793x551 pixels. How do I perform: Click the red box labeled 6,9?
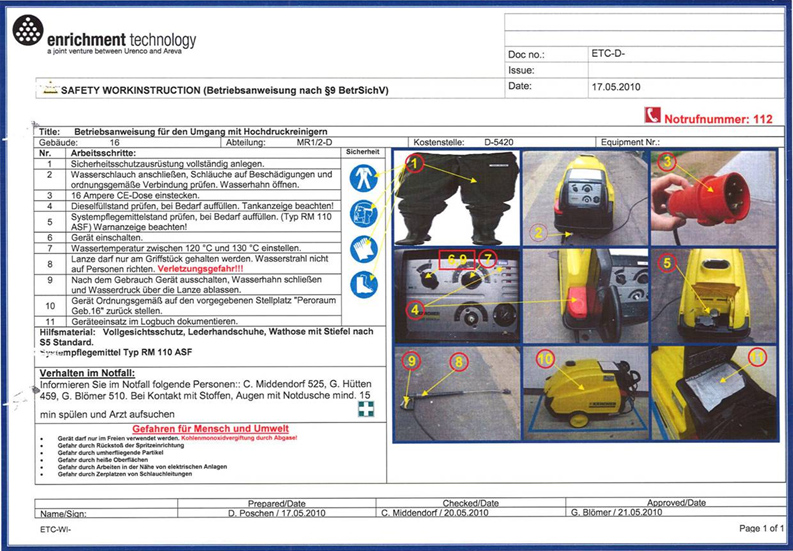click(x=456, y=259)
